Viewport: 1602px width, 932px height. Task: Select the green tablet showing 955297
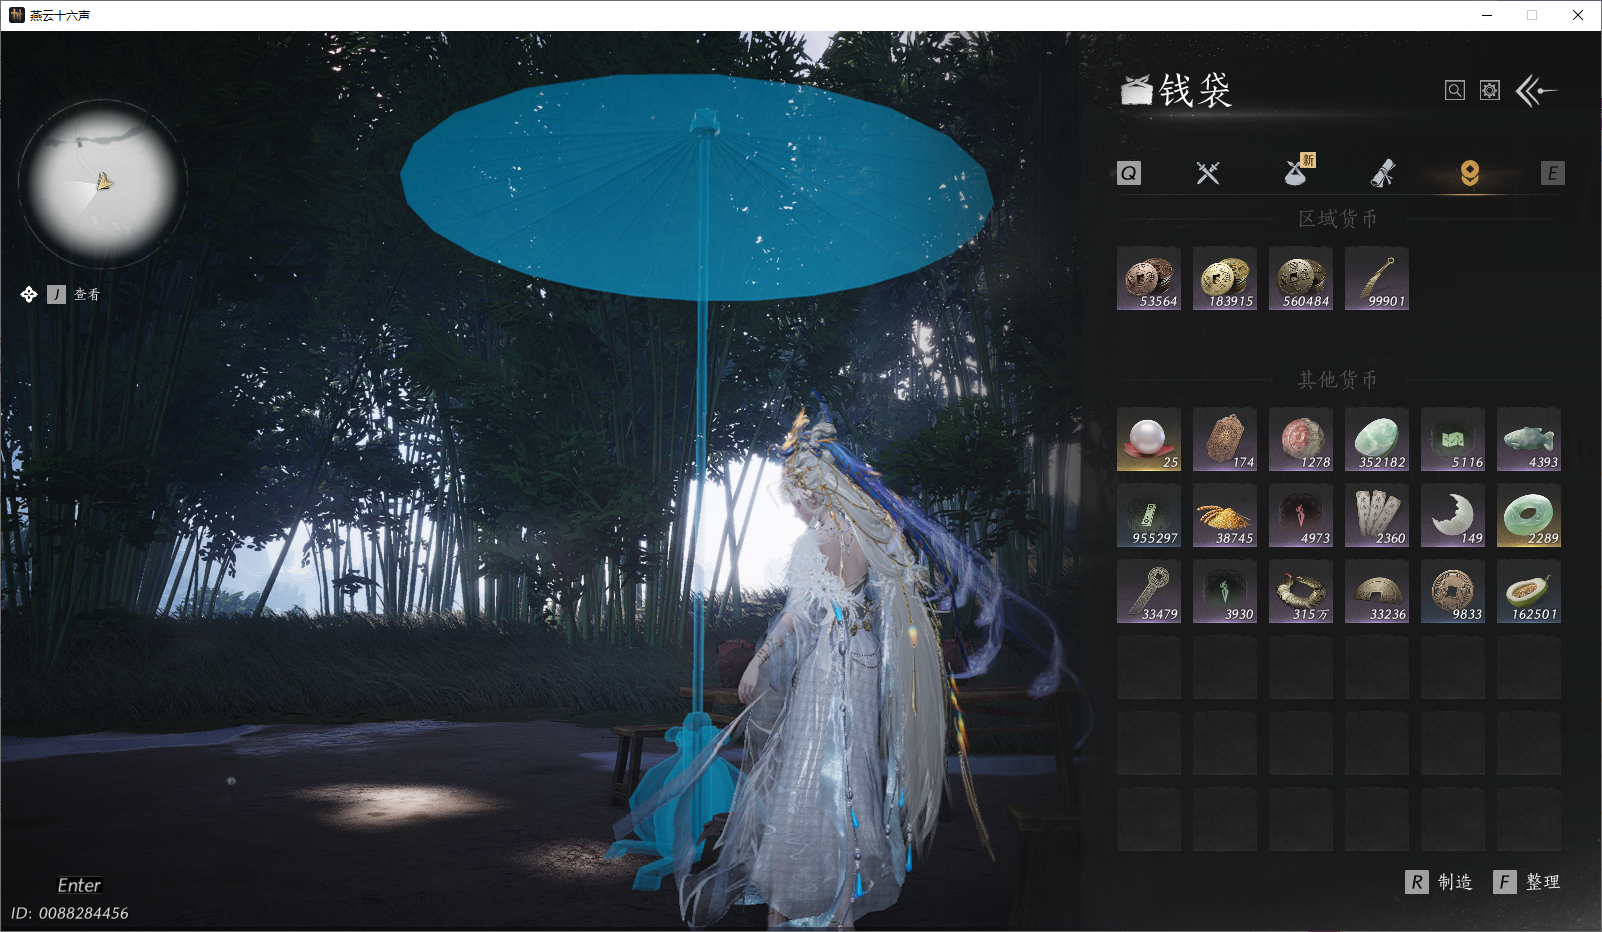pos(1149,516)
